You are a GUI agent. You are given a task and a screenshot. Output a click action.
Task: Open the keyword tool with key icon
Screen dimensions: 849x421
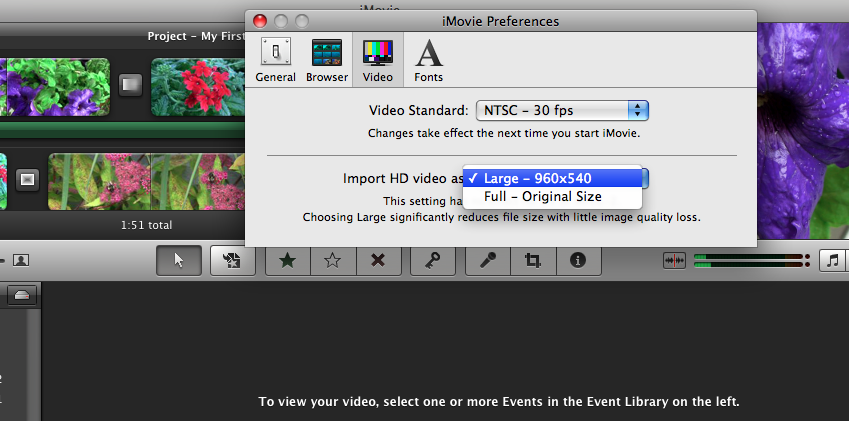tap(433, 261)
